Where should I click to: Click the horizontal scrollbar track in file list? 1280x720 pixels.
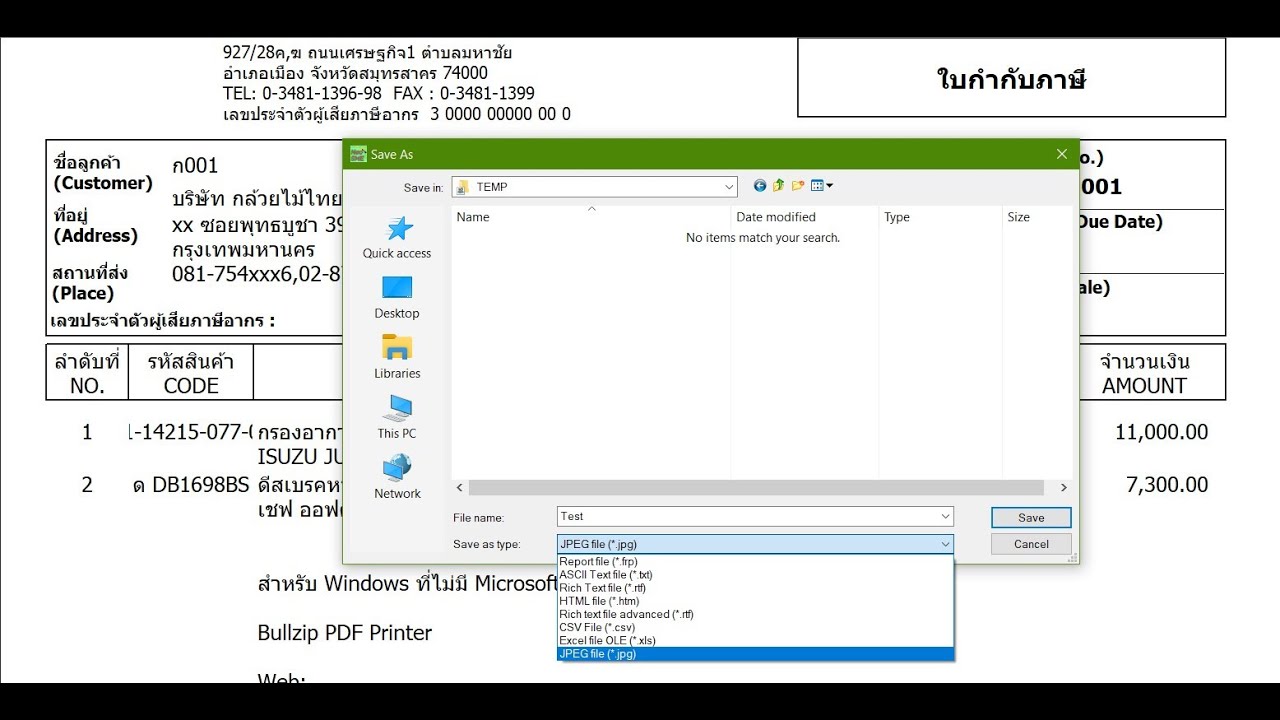coord(757,488)
